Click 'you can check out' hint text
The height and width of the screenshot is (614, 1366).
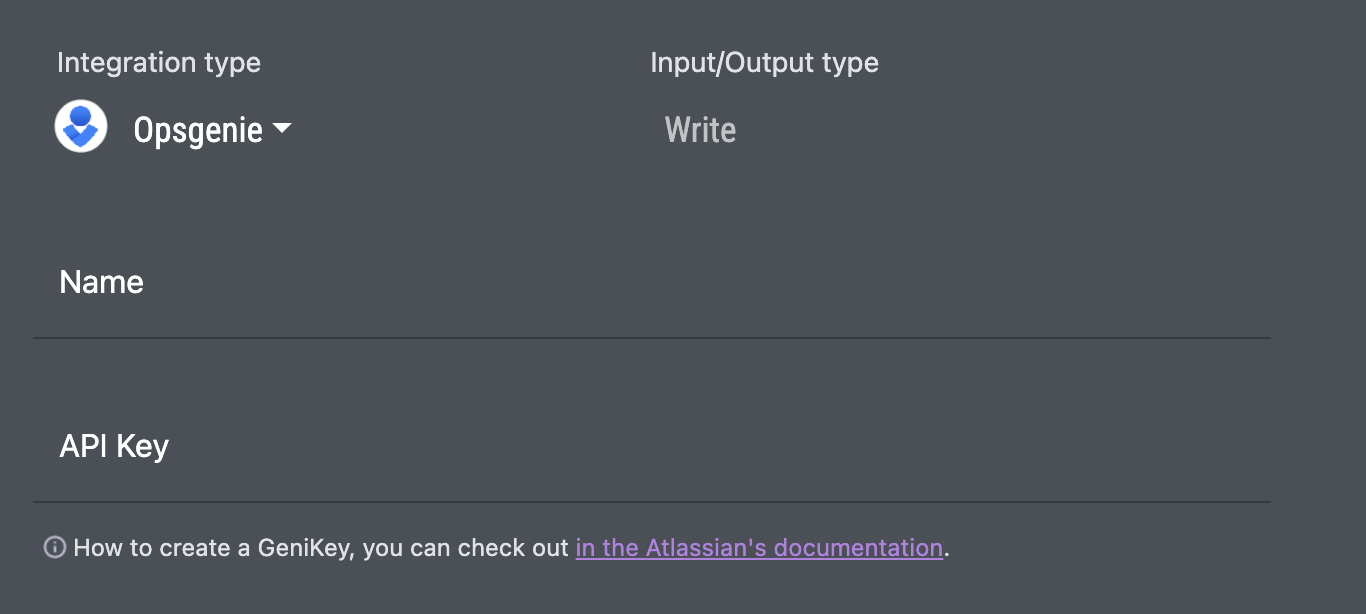(x=466, y=548)
